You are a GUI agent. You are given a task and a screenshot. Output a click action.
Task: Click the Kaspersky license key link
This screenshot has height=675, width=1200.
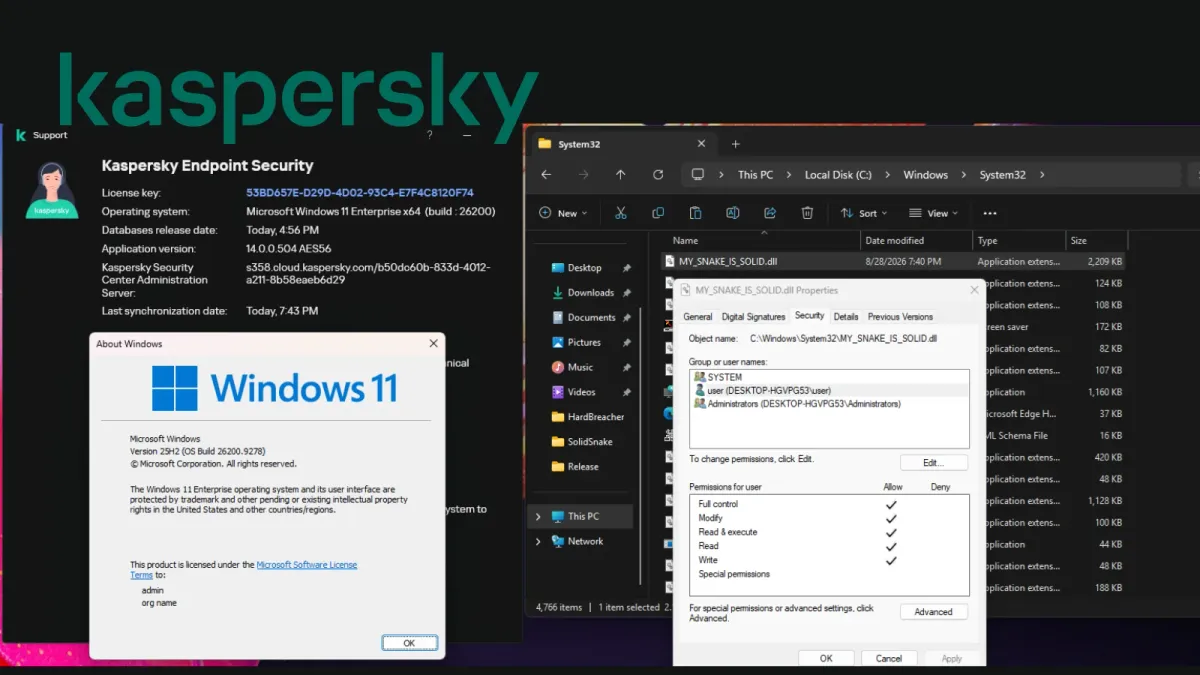(x=360, y=193)
